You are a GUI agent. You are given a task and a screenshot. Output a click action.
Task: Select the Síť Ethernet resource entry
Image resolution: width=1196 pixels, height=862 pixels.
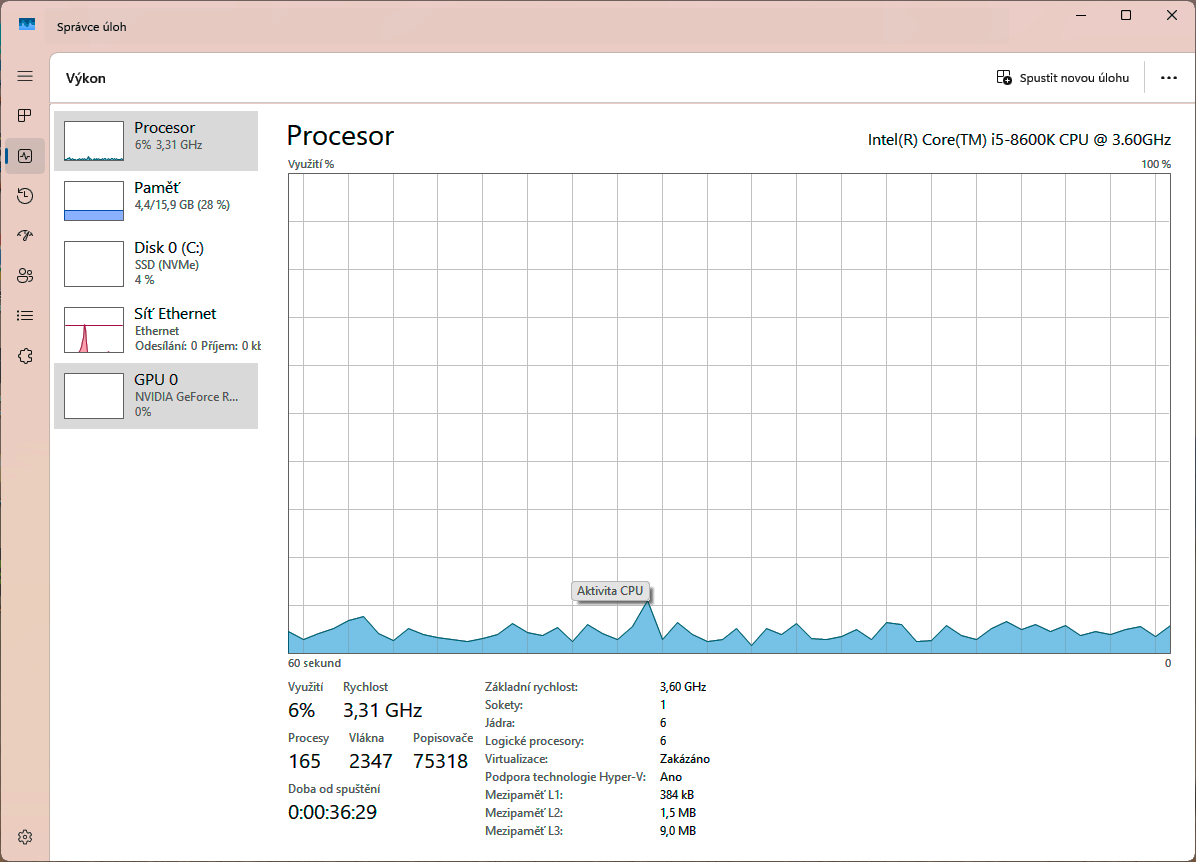[156, 329]
